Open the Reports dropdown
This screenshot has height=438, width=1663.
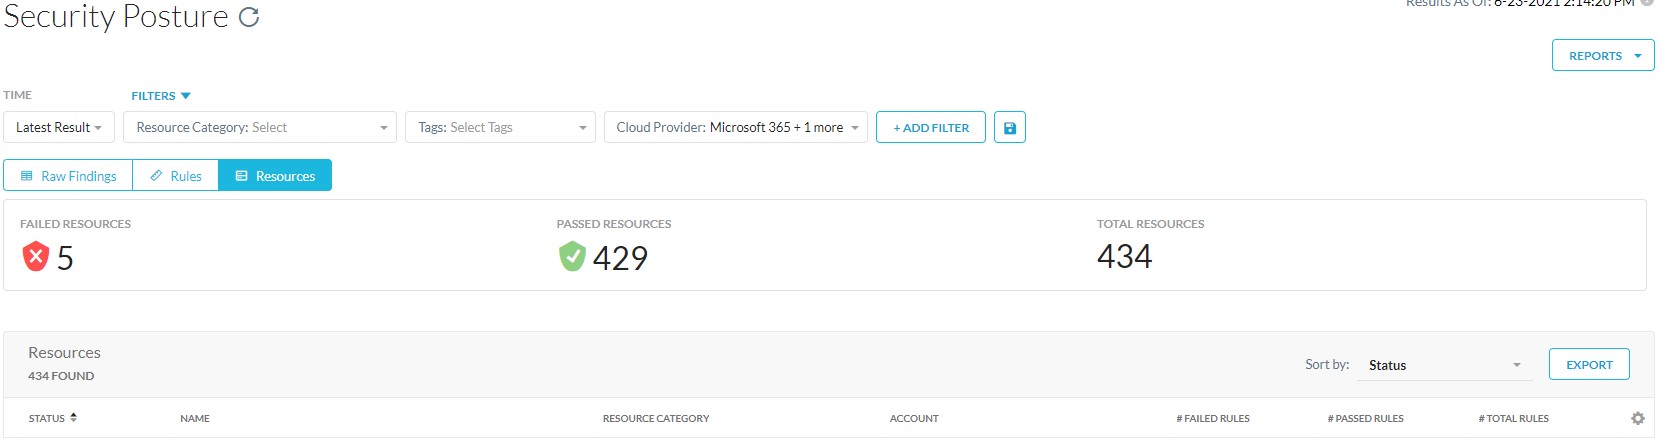point(1603,55)
